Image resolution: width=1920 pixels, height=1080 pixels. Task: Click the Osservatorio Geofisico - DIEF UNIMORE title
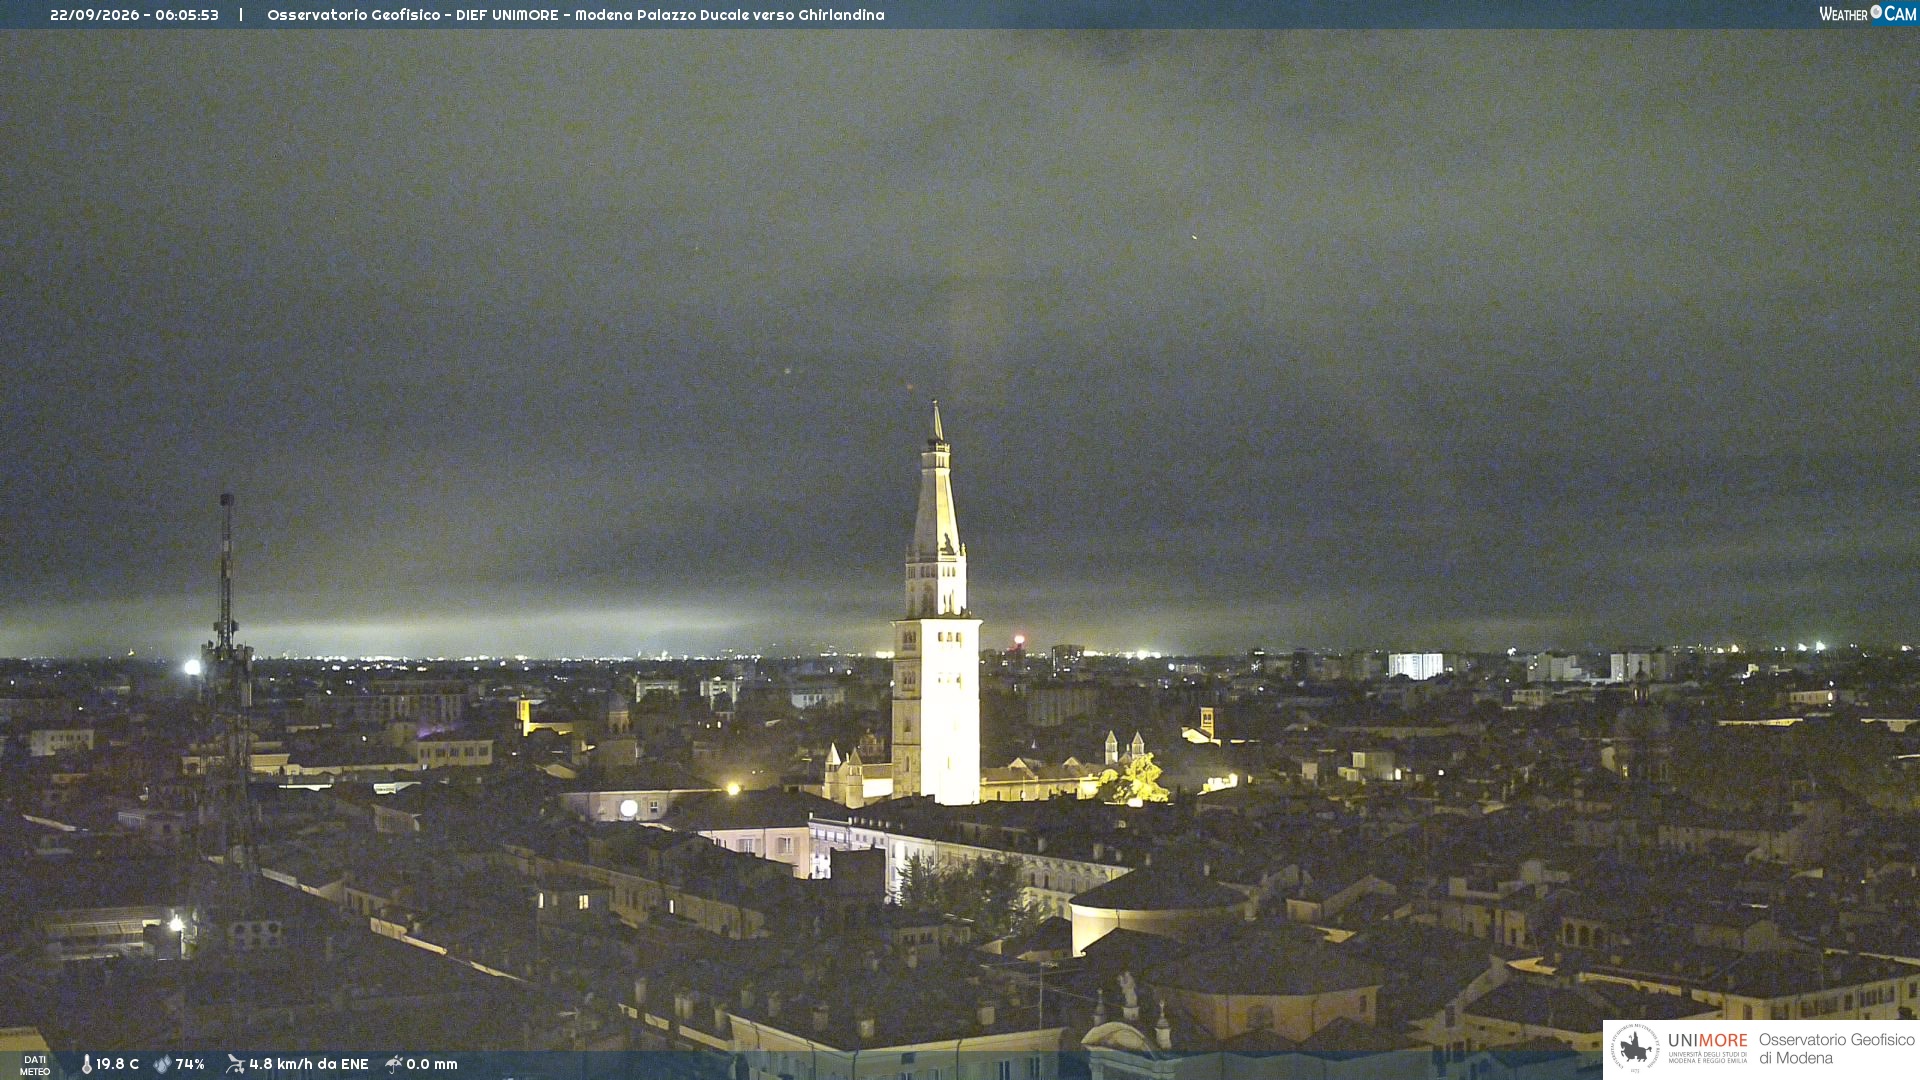pos(413,15)
